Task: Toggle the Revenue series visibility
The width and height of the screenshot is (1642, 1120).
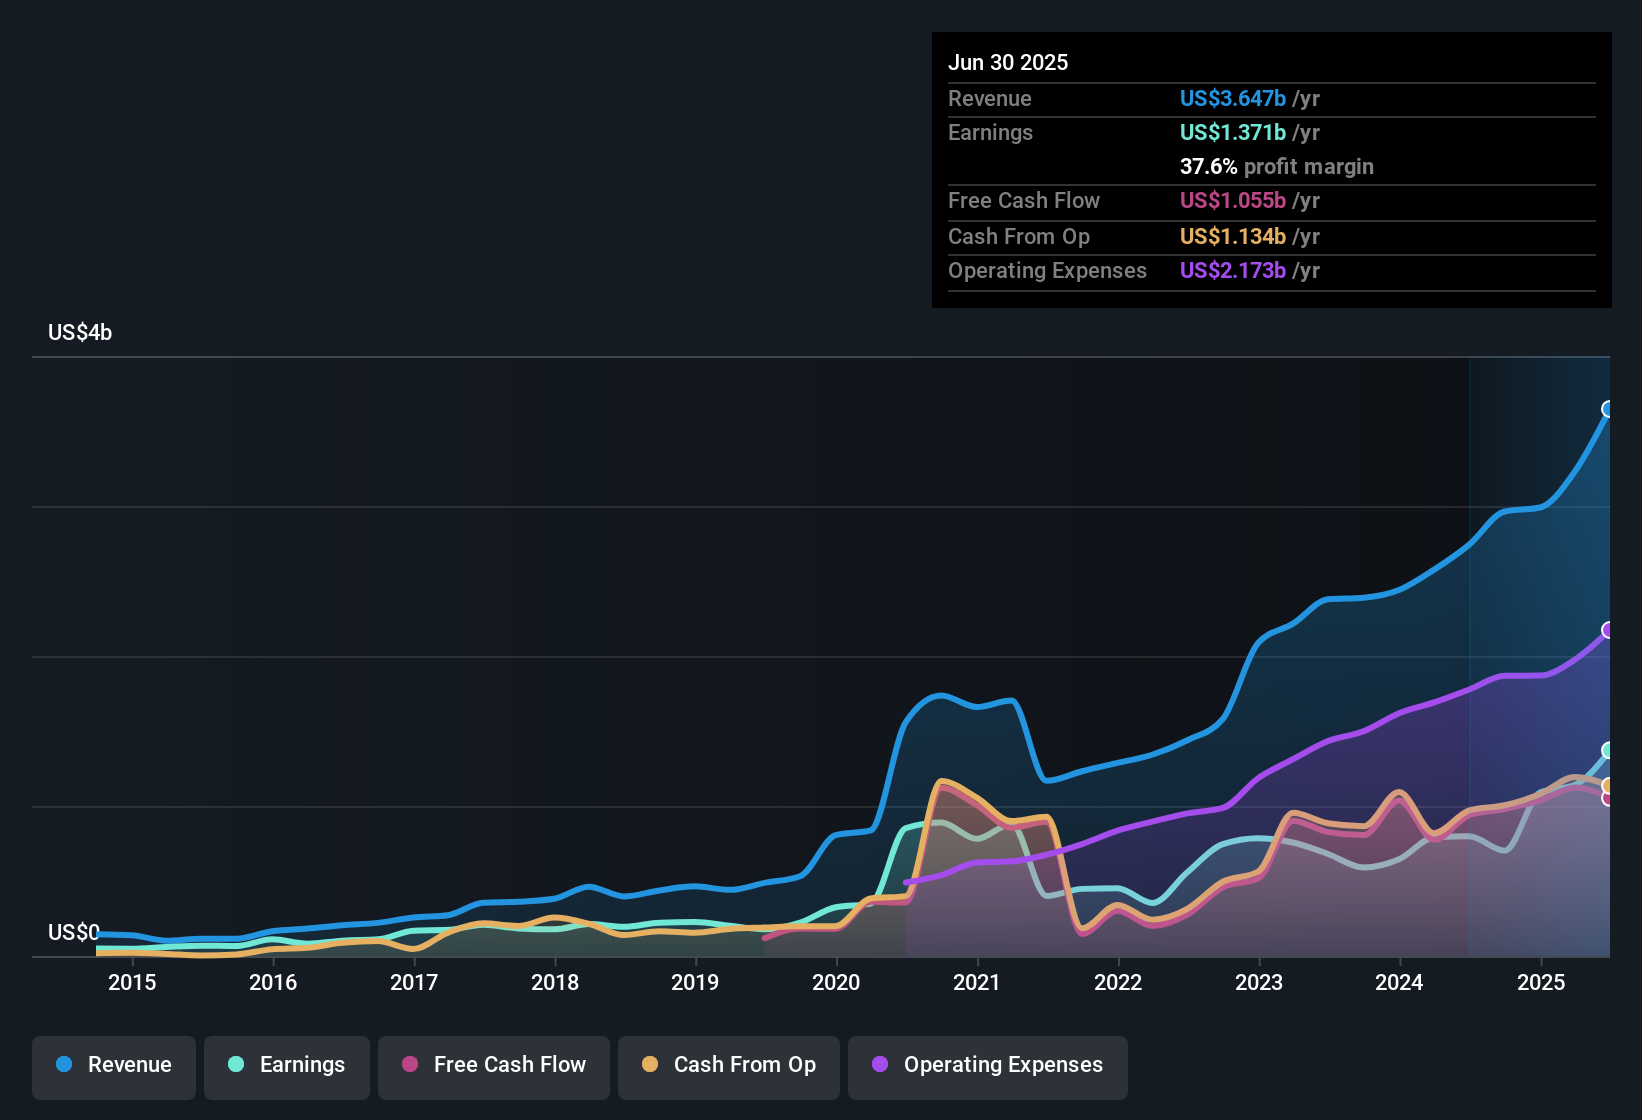Action: point(113,1065)
